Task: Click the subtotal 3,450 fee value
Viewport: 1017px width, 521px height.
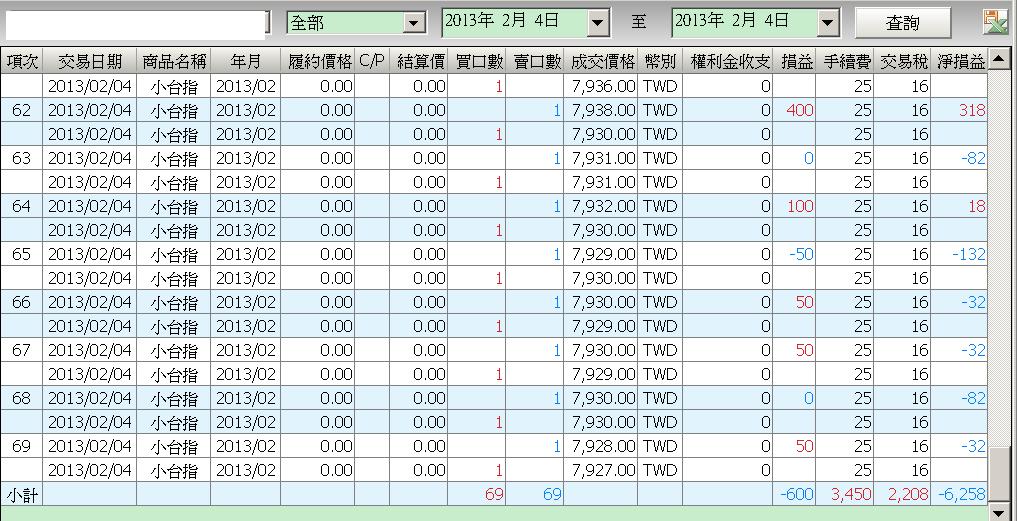Action: [851, 494]
